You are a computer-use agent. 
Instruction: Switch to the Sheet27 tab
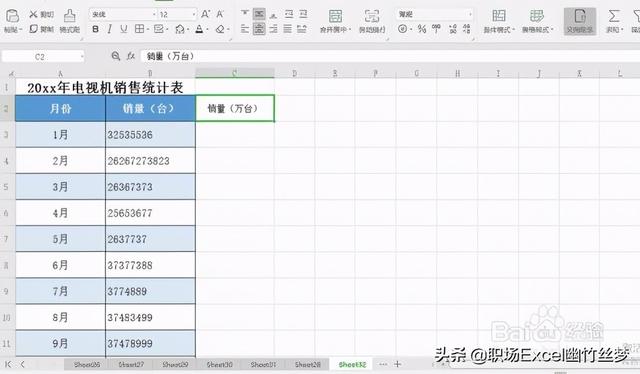(x=131, y=364)
